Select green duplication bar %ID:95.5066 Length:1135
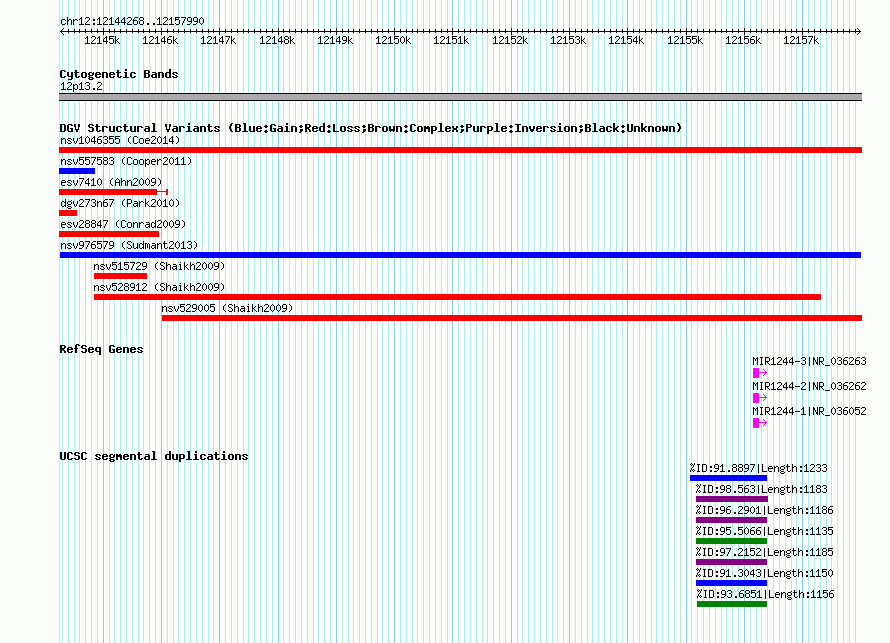 click(x=732, y=541)
